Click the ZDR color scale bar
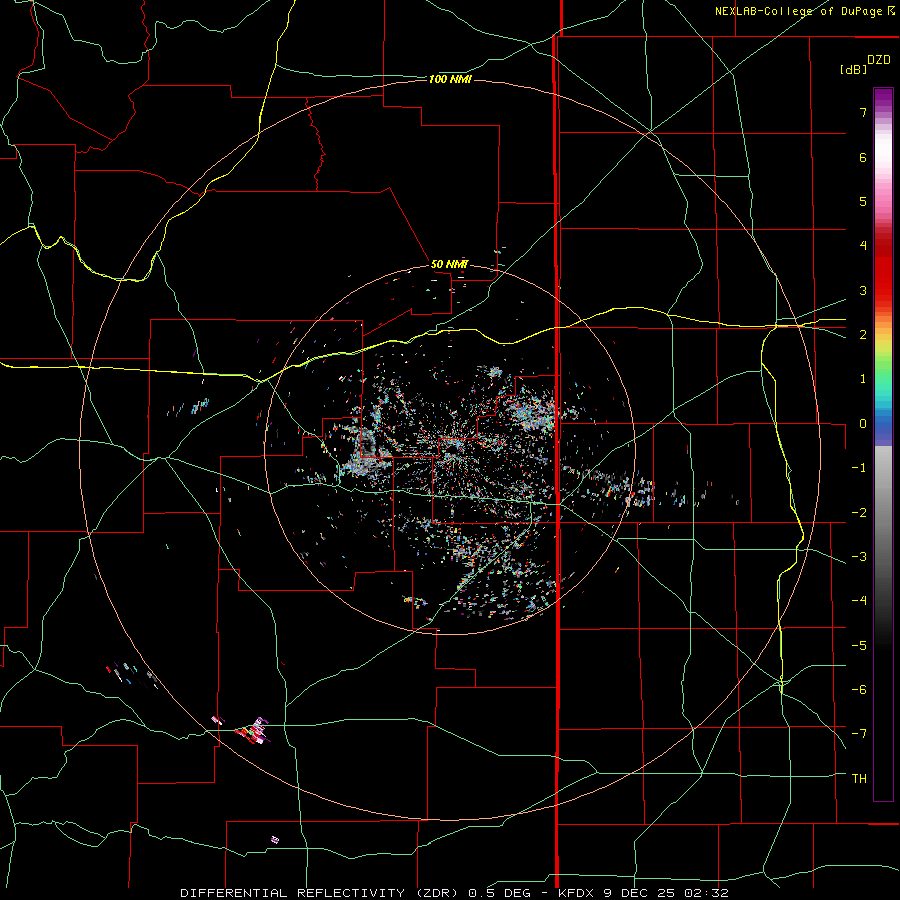This screenshot has height=900, width=900. point(883,444)
